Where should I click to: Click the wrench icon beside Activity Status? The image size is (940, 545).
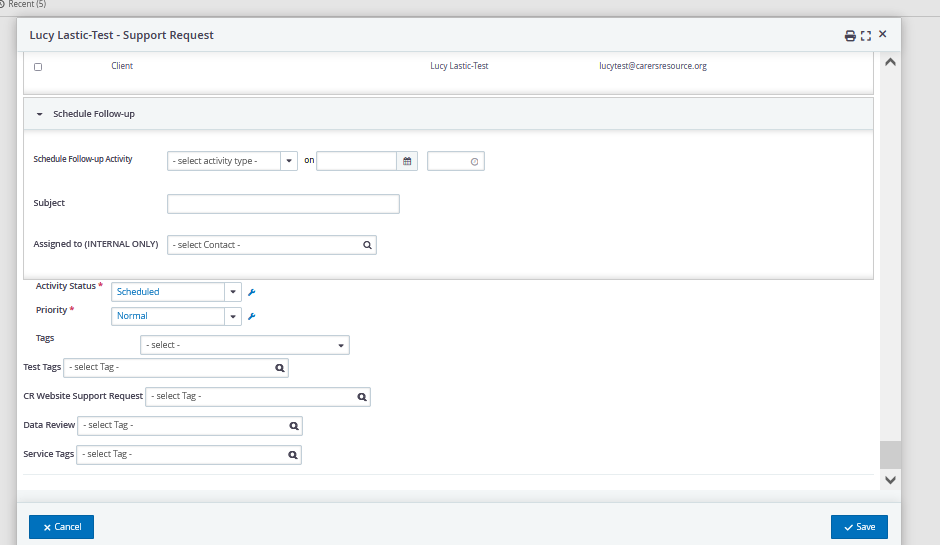click(252, 292)
